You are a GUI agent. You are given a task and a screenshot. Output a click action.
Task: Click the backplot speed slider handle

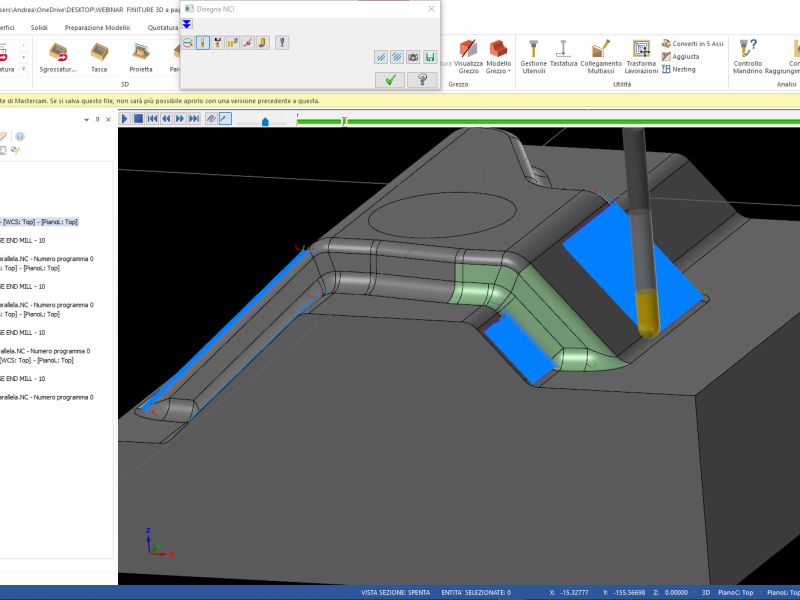[265, 121]
